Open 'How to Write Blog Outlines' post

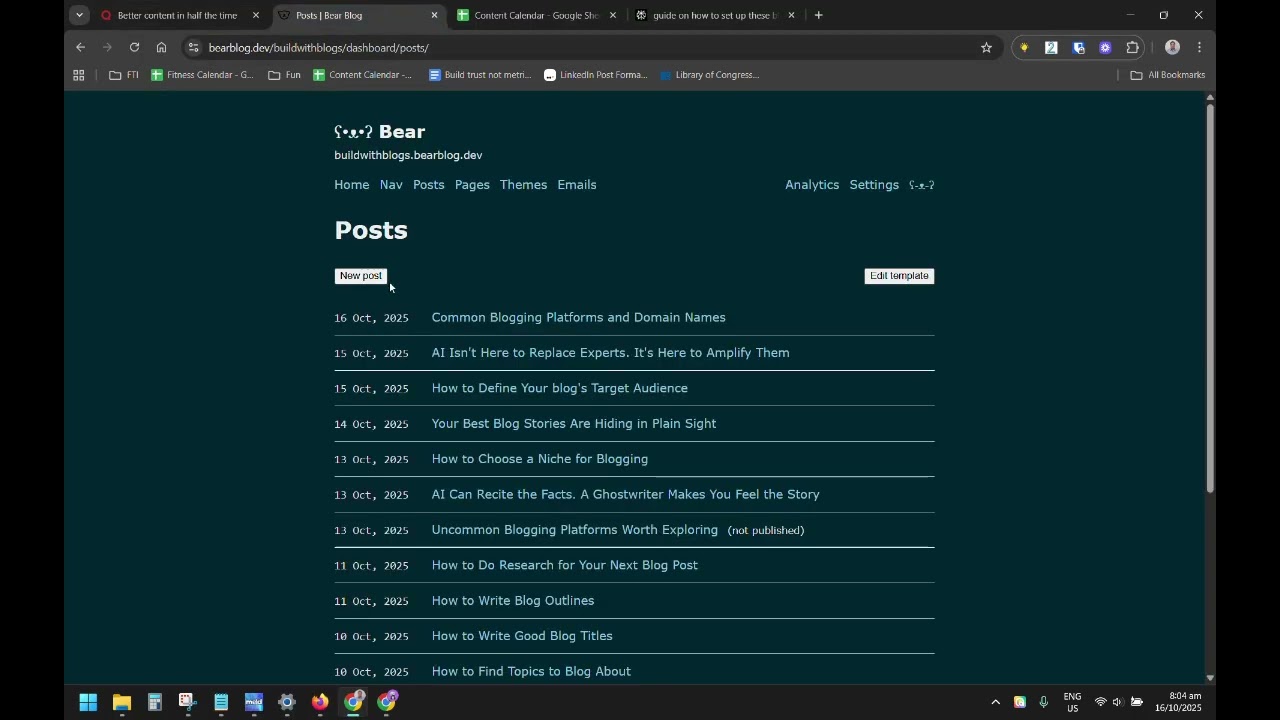click(513, 601)
